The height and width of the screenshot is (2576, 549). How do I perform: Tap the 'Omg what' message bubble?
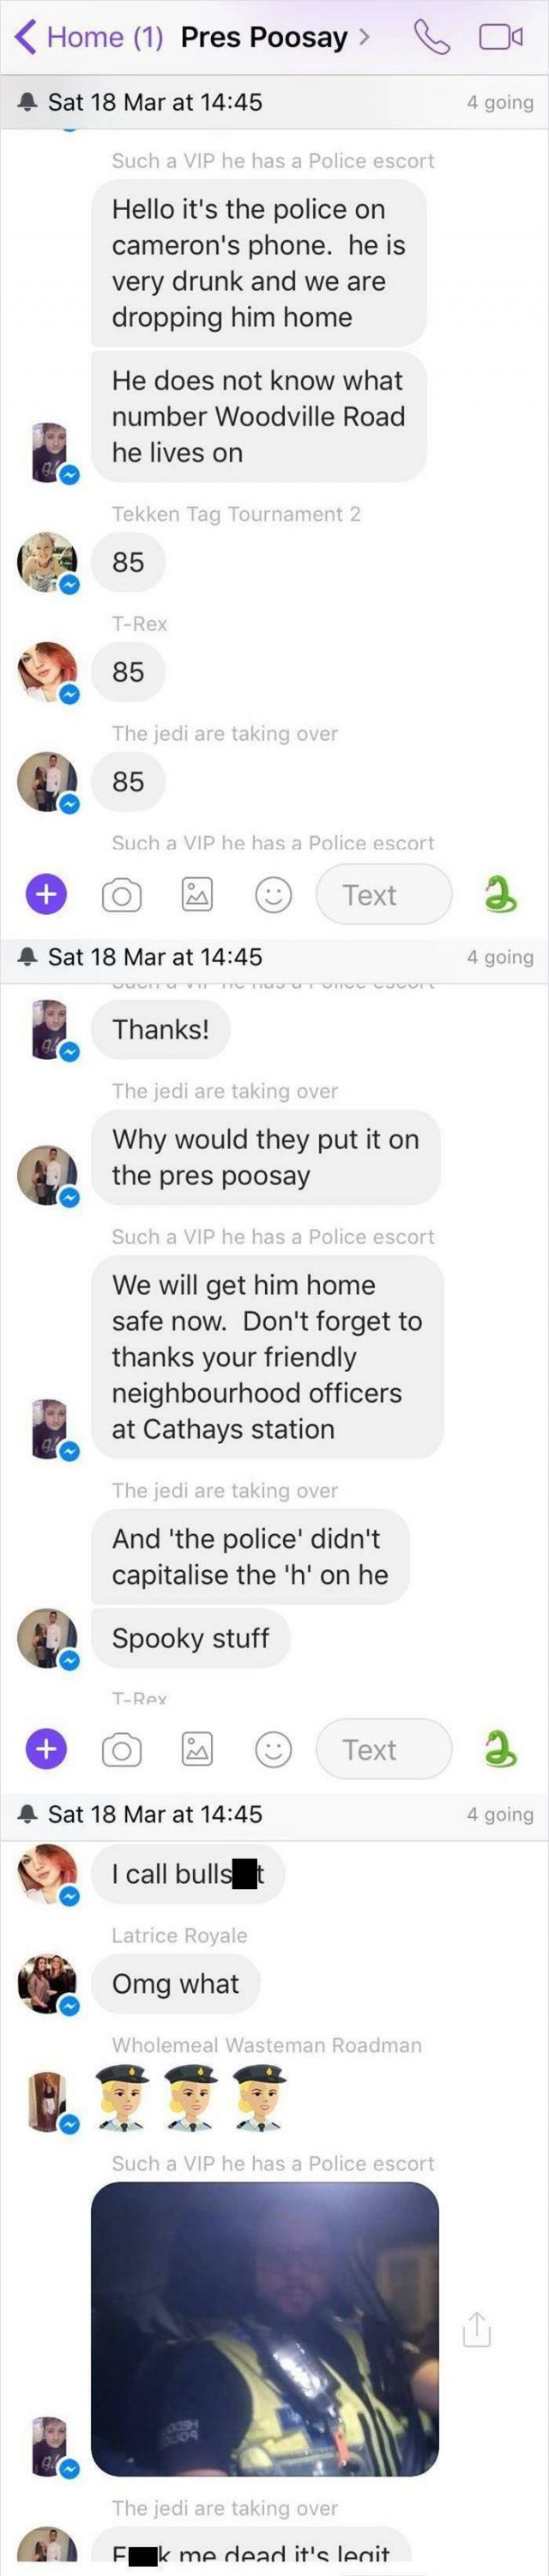pos(175,1983)
